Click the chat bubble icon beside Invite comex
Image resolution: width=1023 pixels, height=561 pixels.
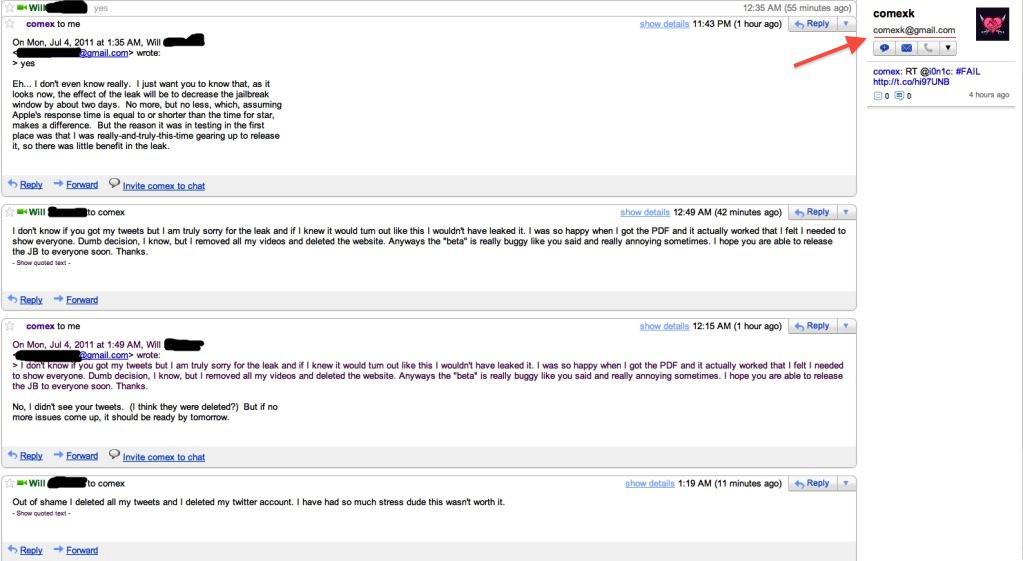click(x=114, y=184)
